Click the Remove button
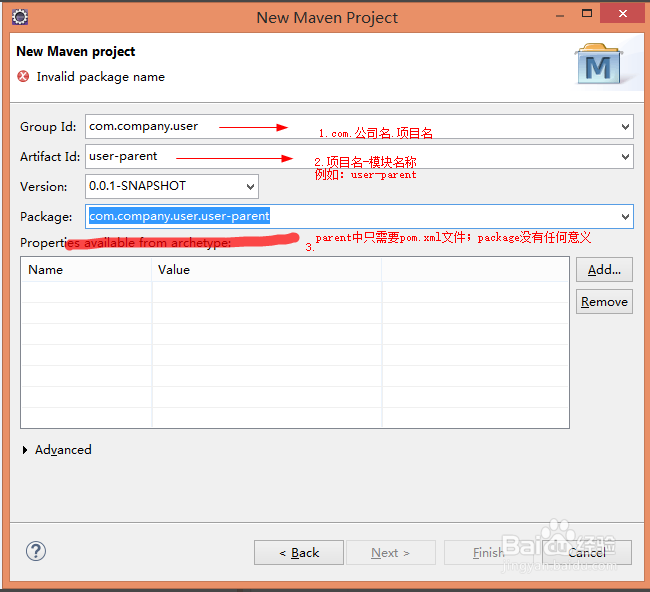This screenshot has width=650, height=592. 604,301
